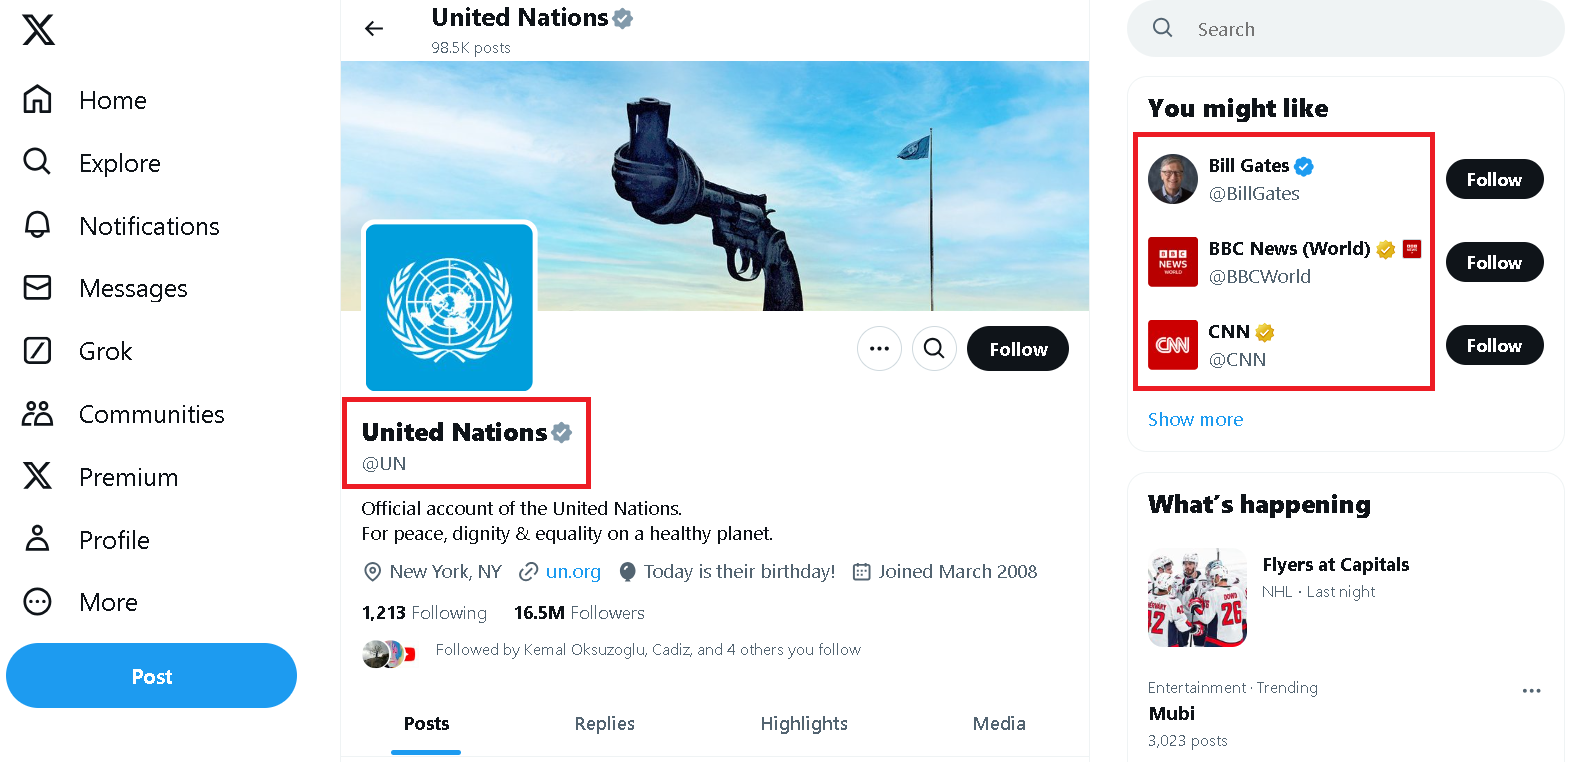Go back using the arrow on profile header

coord(373,28)
